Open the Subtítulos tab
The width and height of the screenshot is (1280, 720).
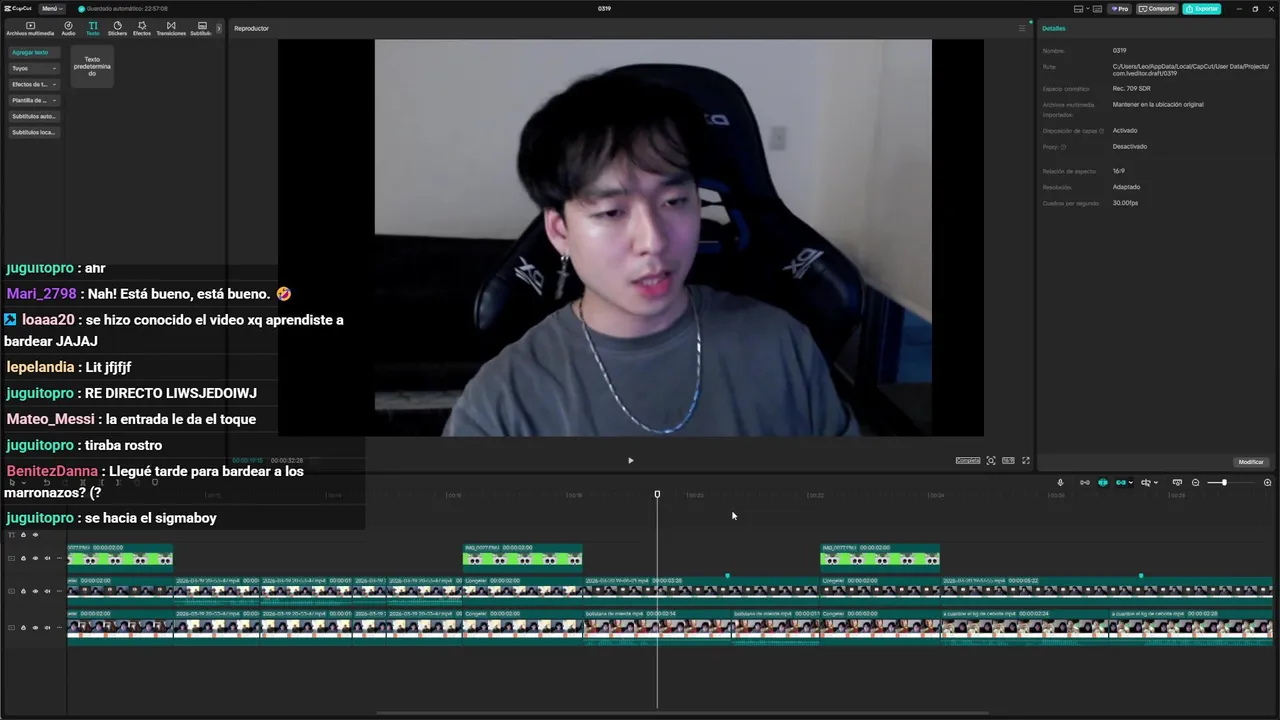click(x=201, y=28)
